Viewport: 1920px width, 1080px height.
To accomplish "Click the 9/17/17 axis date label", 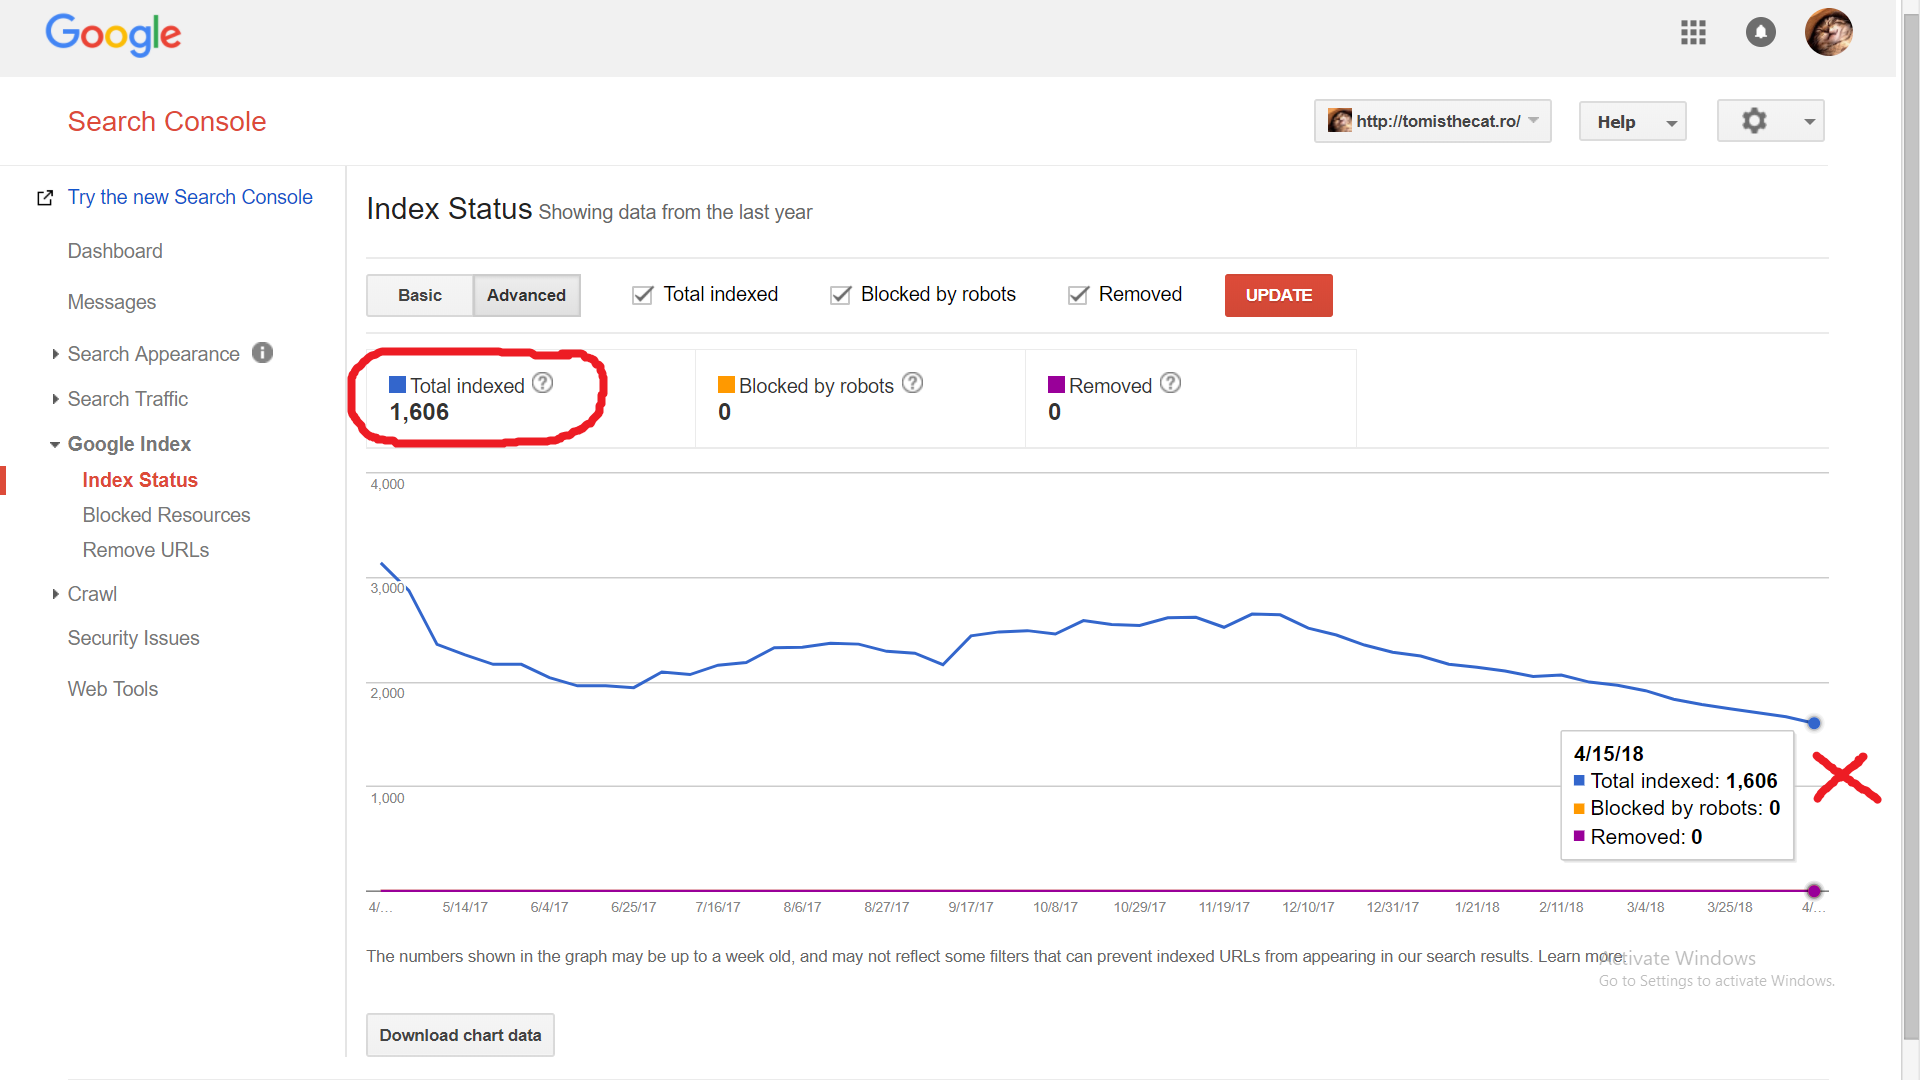I will click(x=970, y=907).
